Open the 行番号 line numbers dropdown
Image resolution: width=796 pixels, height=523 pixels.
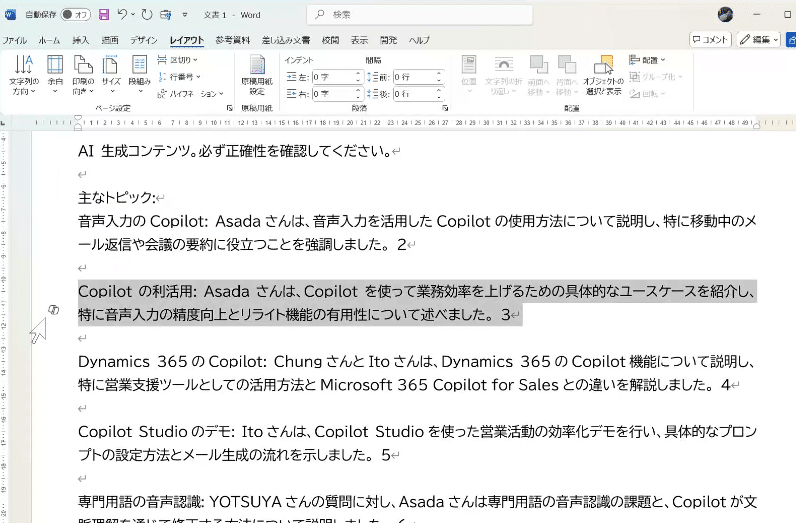pos(180,77)
